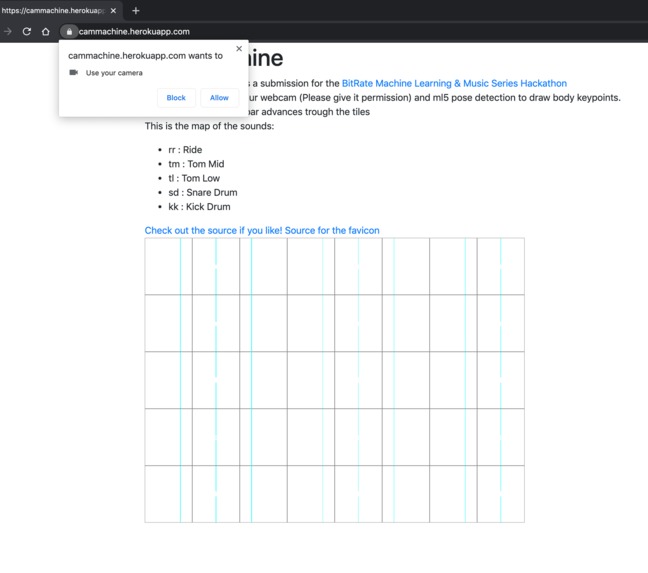Viewport: 648px width, 573px height.
Task: Go to the browser home icon
Action: (x=45, y=31)
